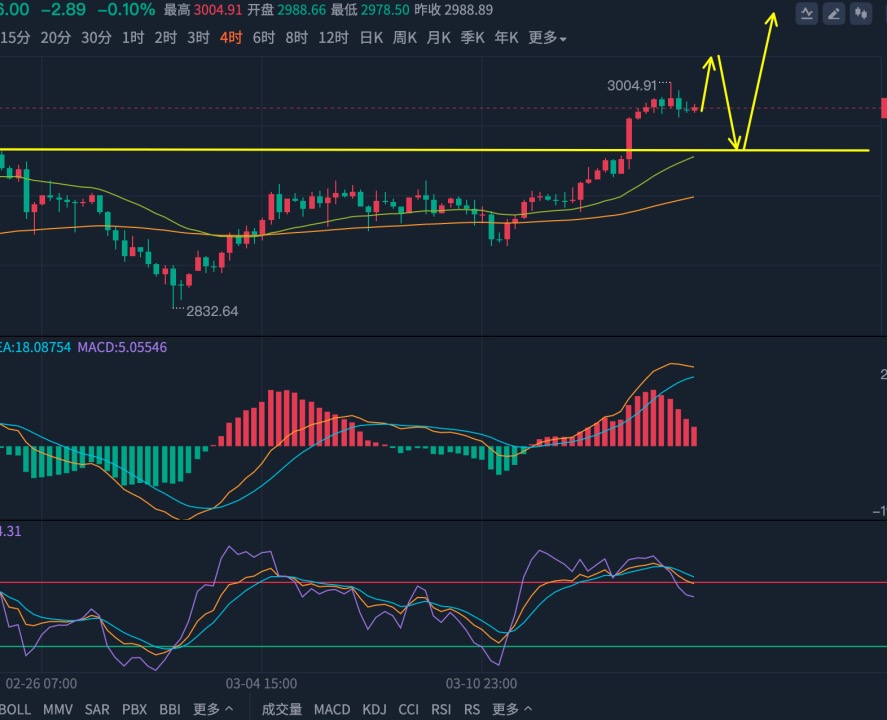The image size is (887, 720).
Task: Show the KDJ sub-indicator
Action: pyautogui.click(x=374, y=709)
